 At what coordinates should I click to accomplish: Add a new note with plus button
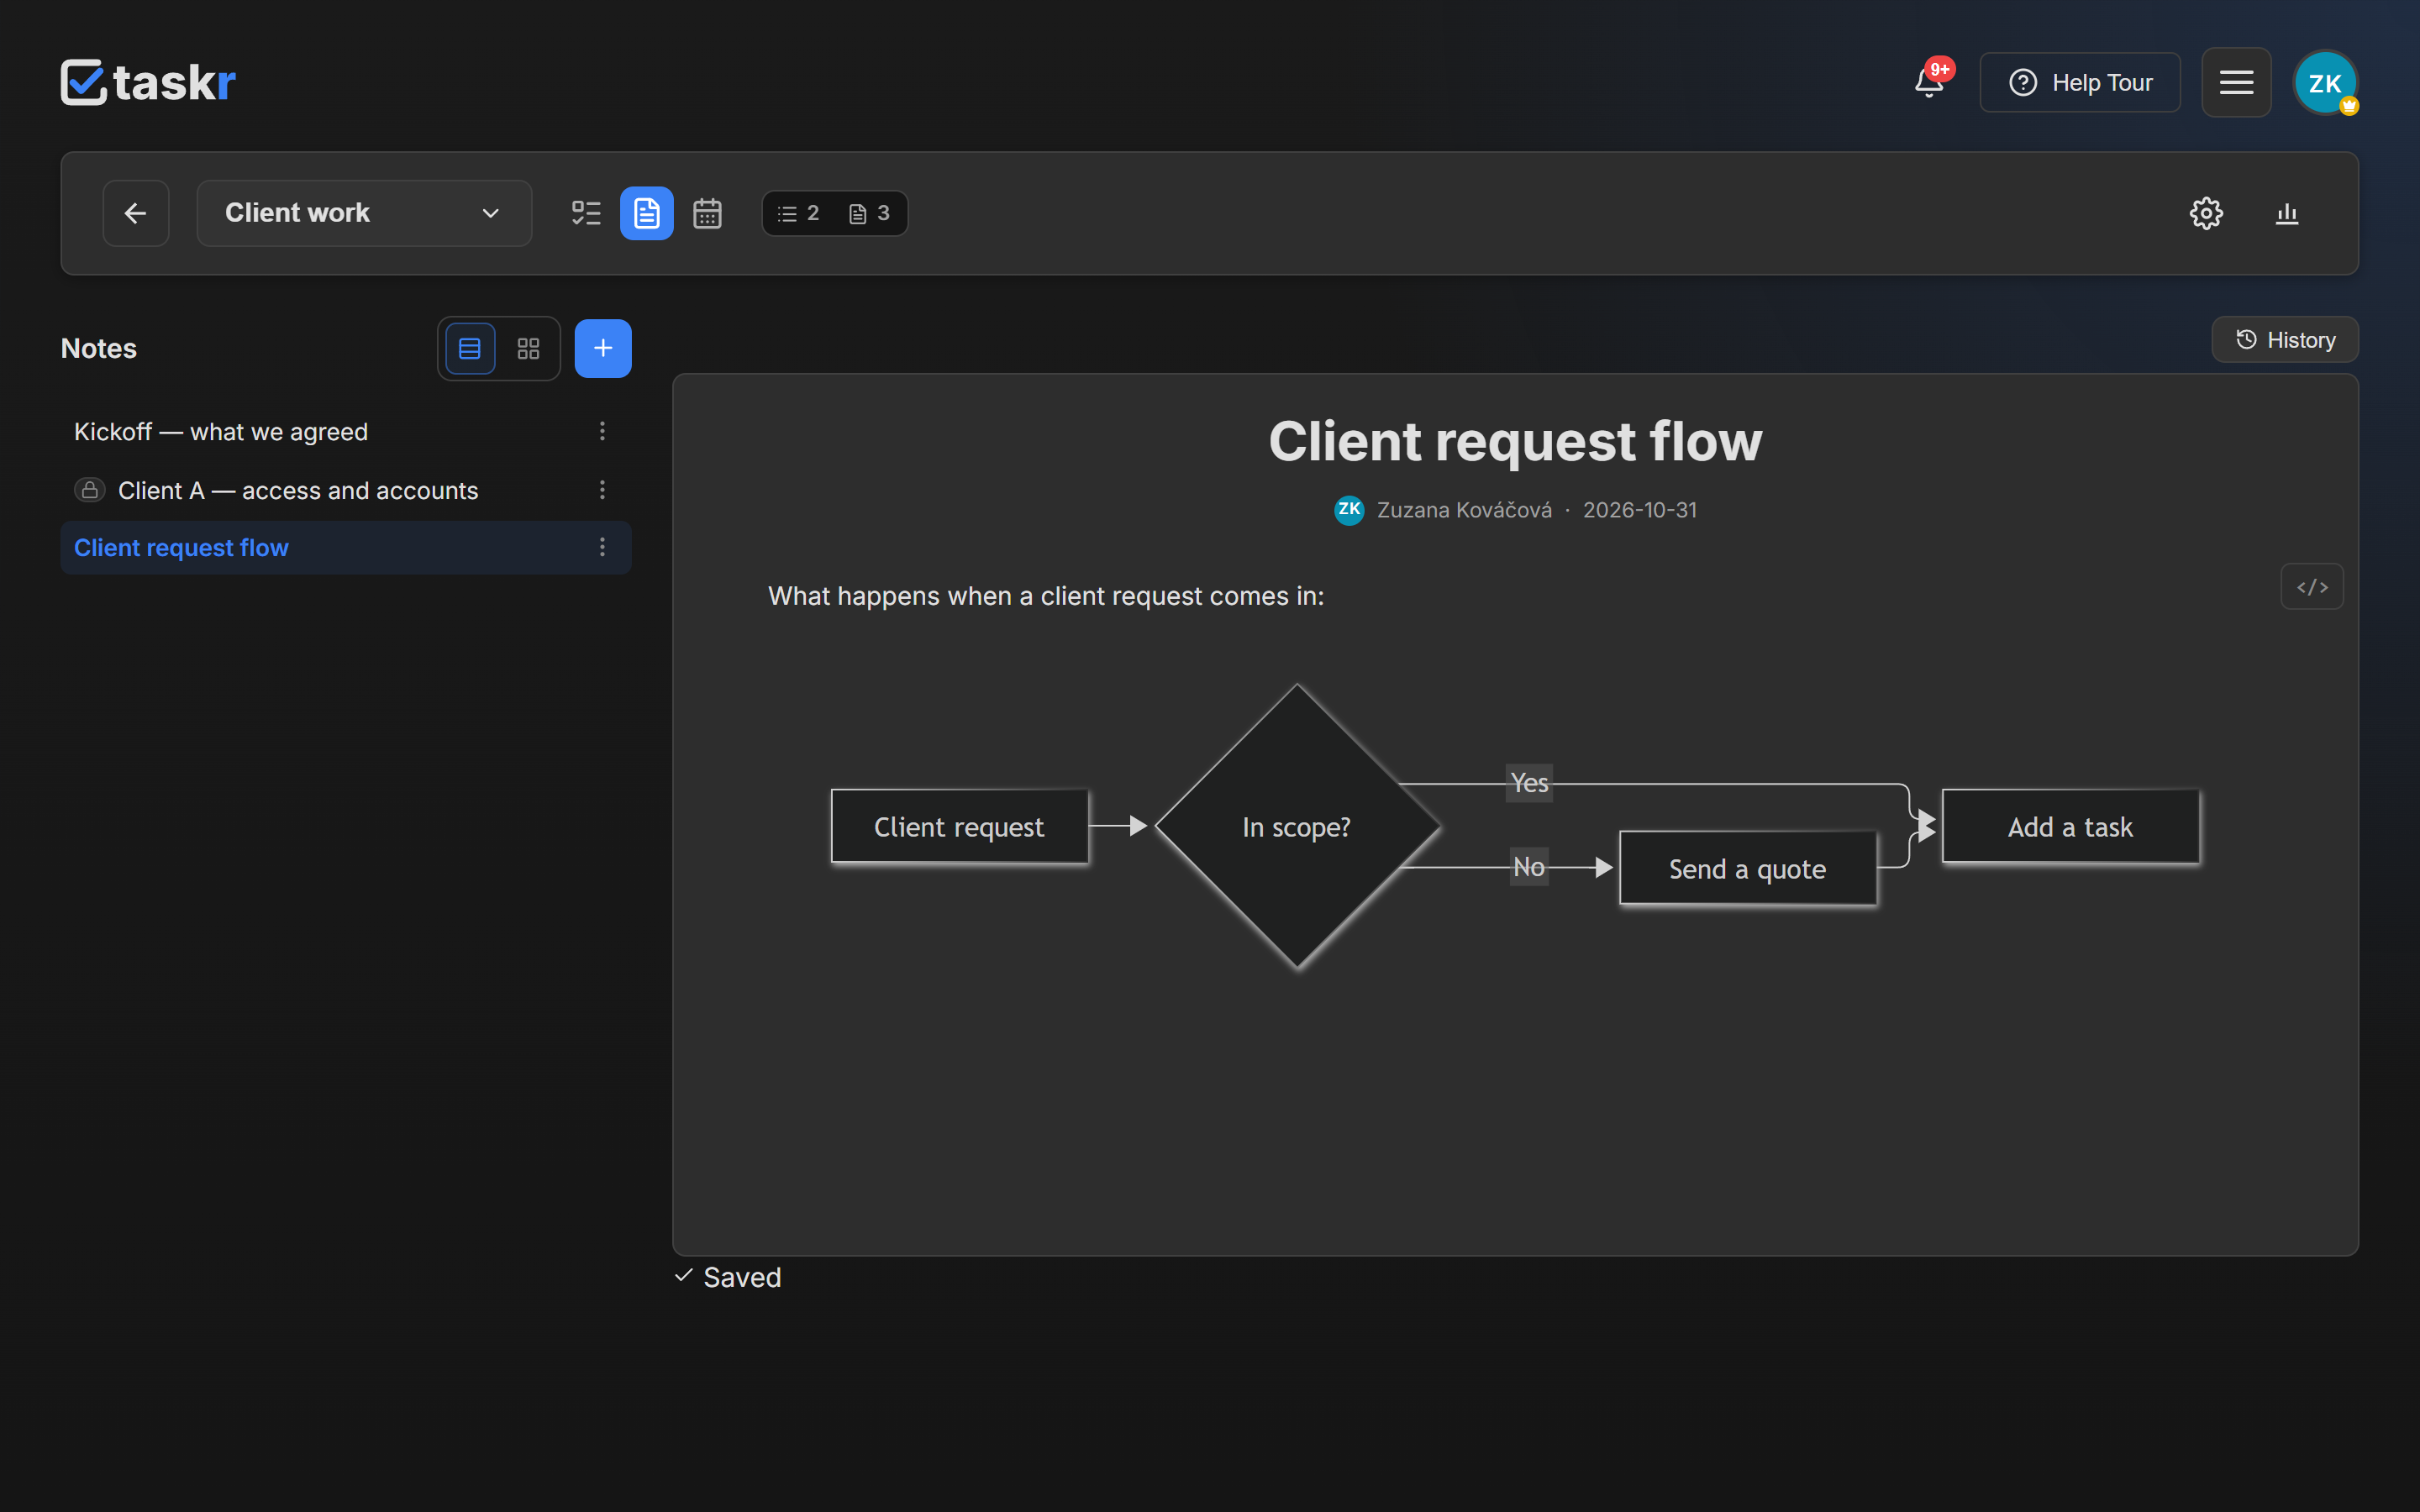(x=603, y=348)
